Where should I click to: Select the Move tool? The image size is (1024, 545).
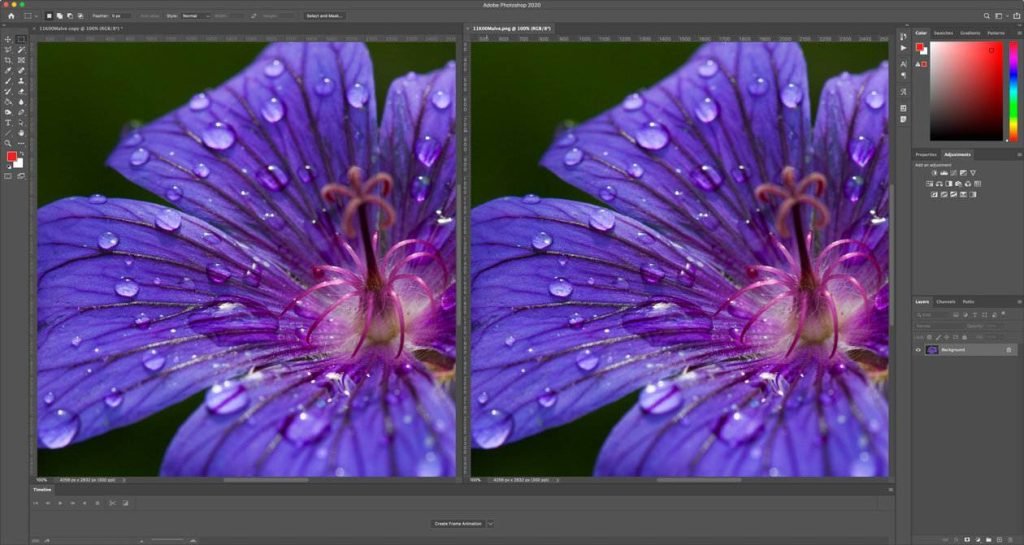(x=9, y=39)
